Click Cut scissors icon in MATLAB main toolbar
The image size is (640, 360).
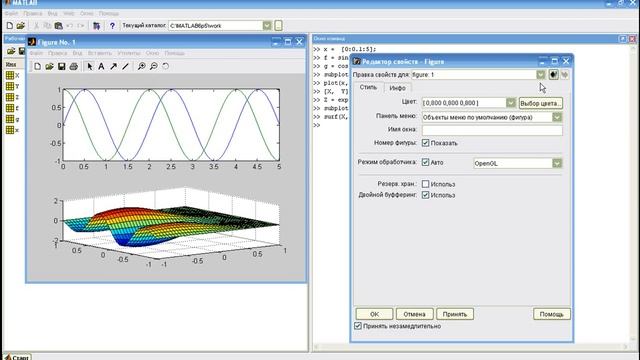pos(36,26)
